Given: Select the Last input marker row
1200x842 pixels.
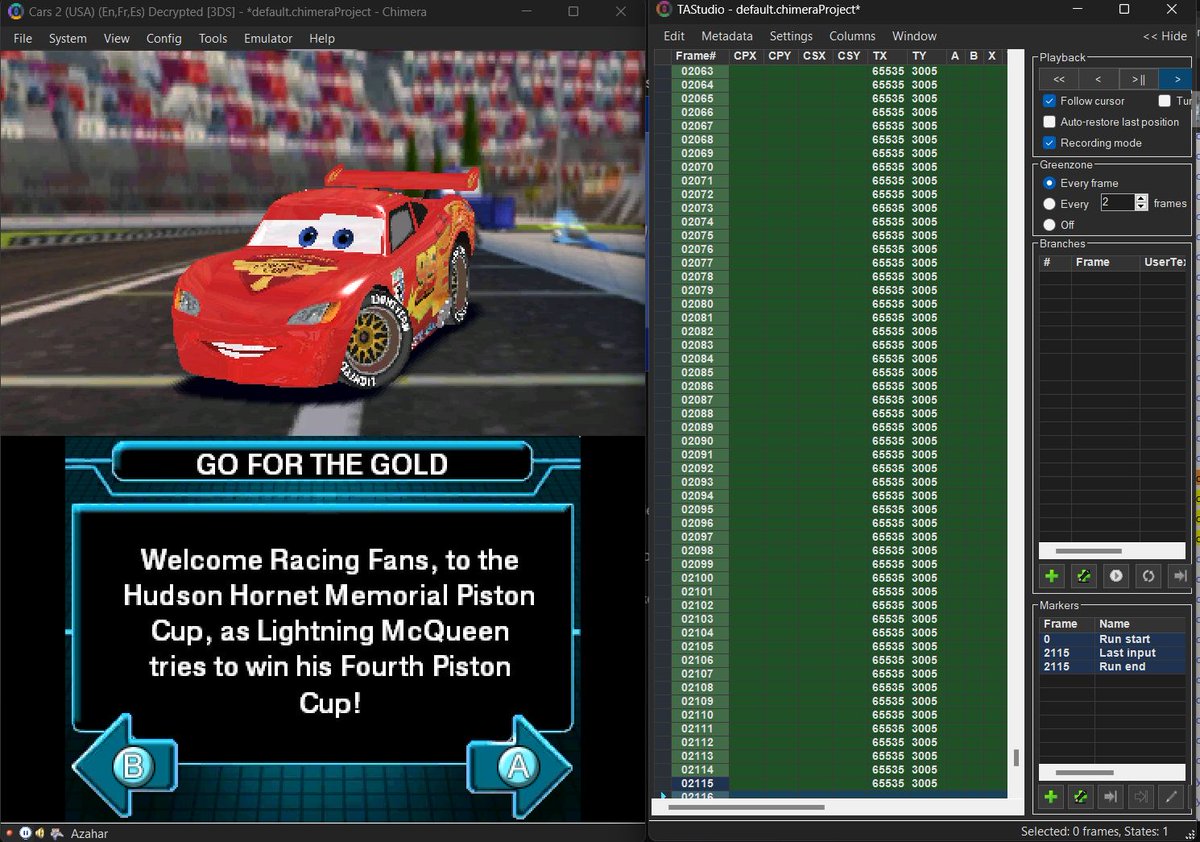Looking at the screenshot, I should click(x=1114, y=653).
